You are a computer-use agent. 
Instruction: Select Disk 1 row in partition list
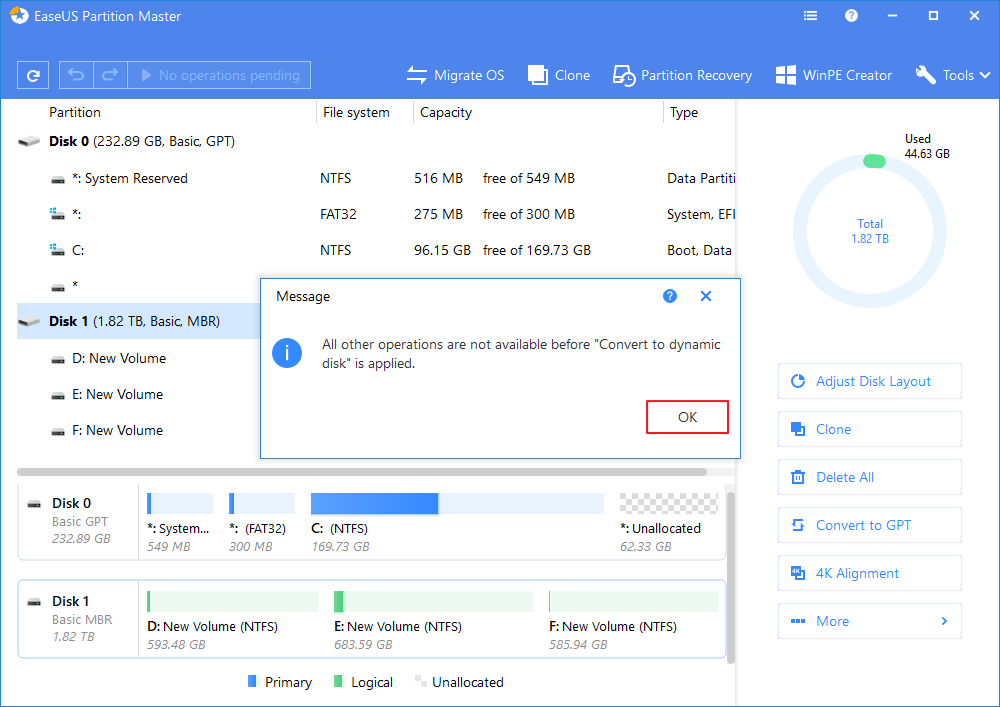coord(138,321)
